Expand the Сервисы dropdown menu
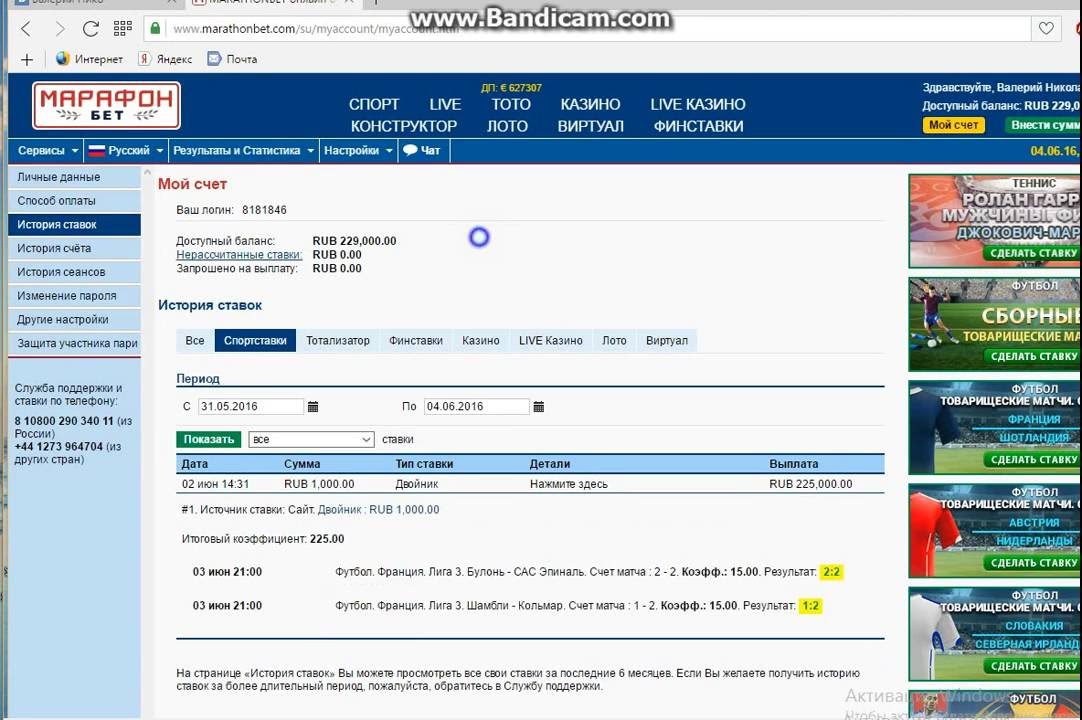The image size is (1082, 720). pos(48,151)
